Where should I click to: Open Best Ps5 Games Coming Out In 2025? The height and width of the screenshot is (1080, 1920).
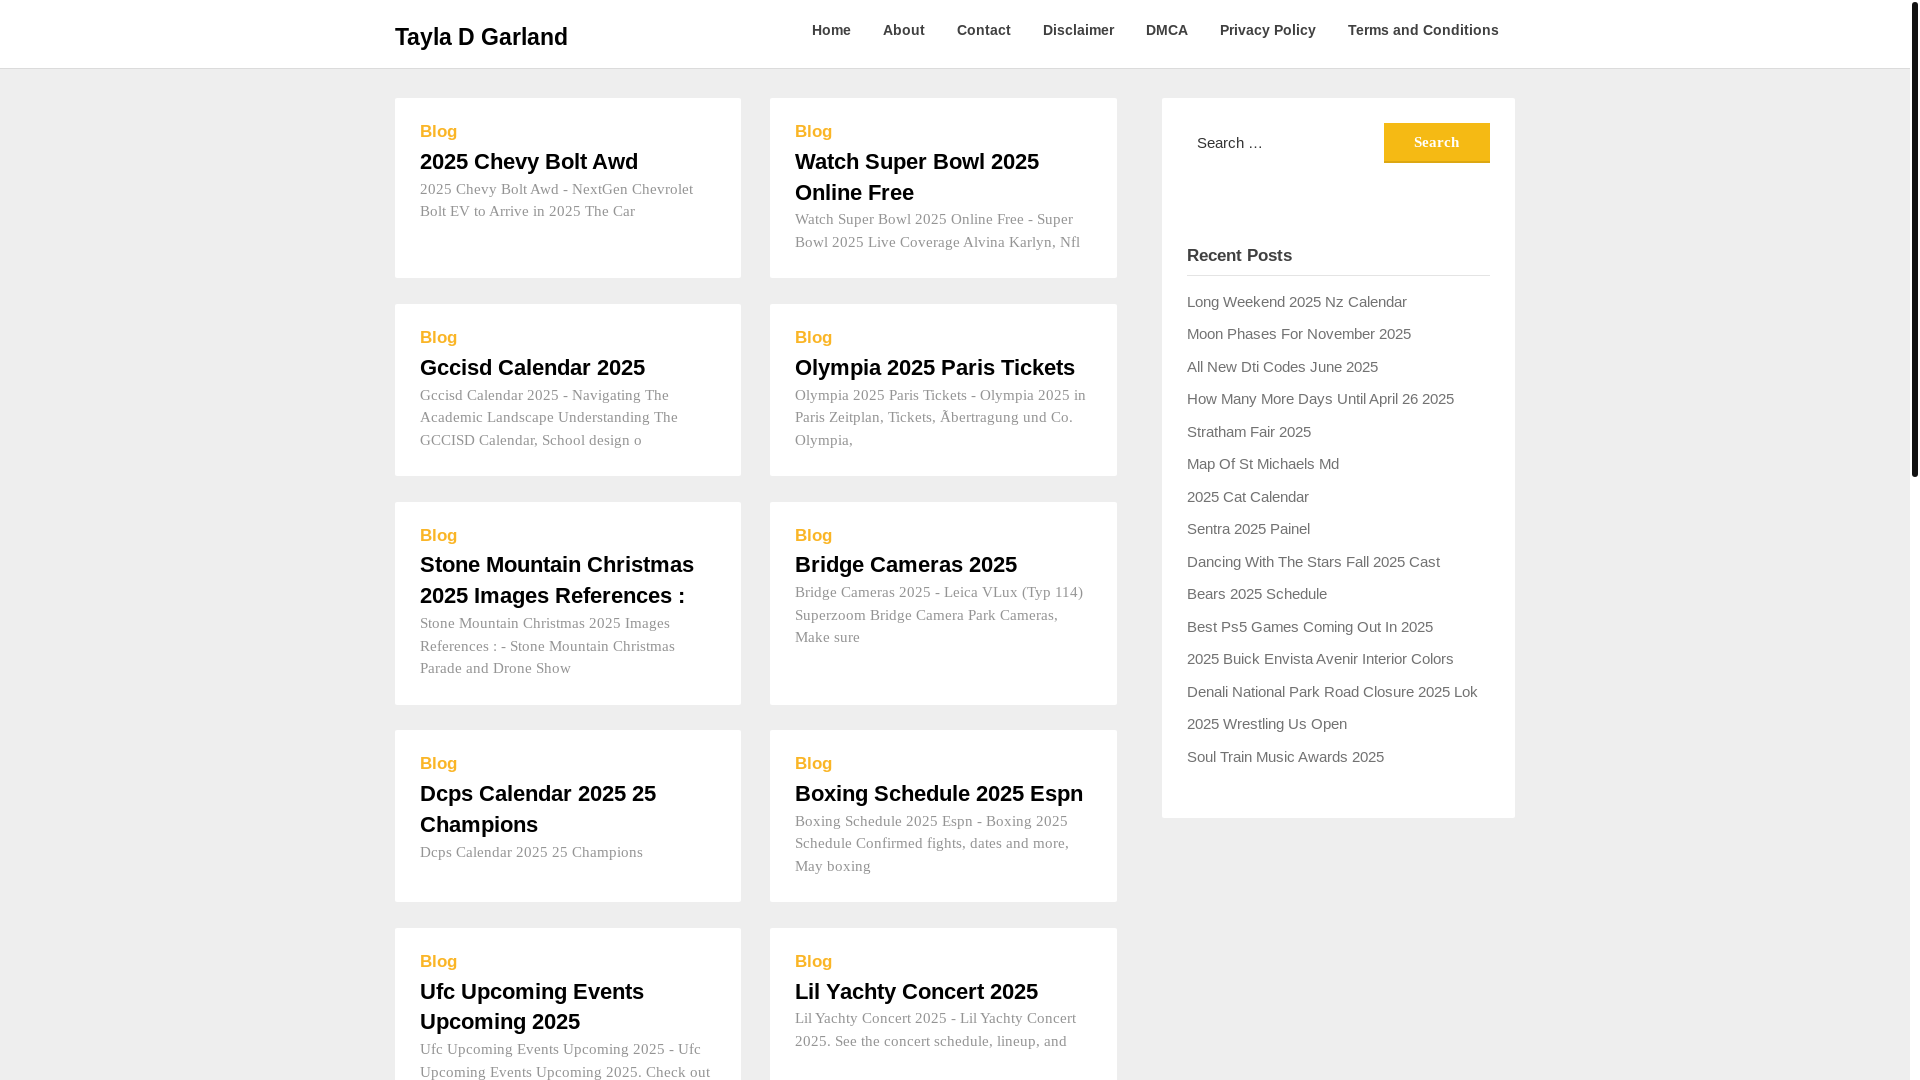[1309, 627]
